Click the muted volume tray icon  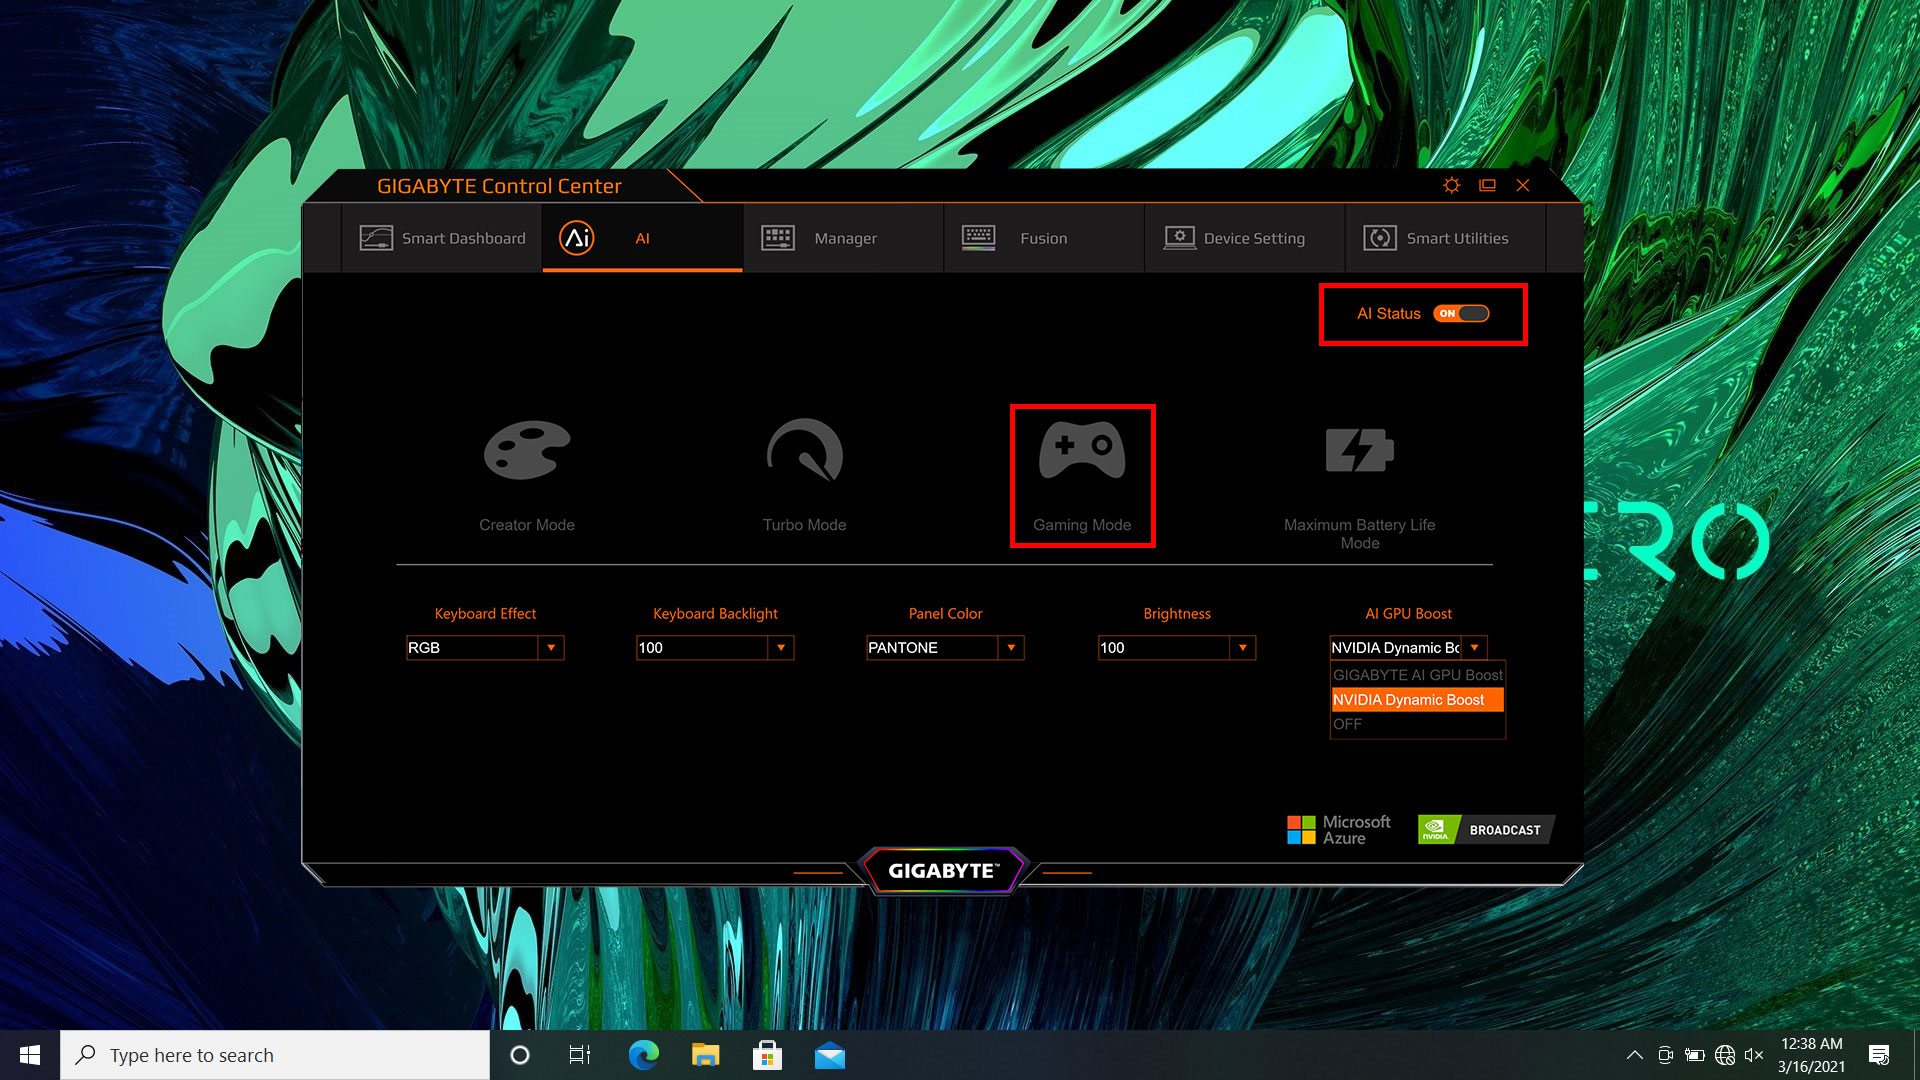coord(1753,1055)
